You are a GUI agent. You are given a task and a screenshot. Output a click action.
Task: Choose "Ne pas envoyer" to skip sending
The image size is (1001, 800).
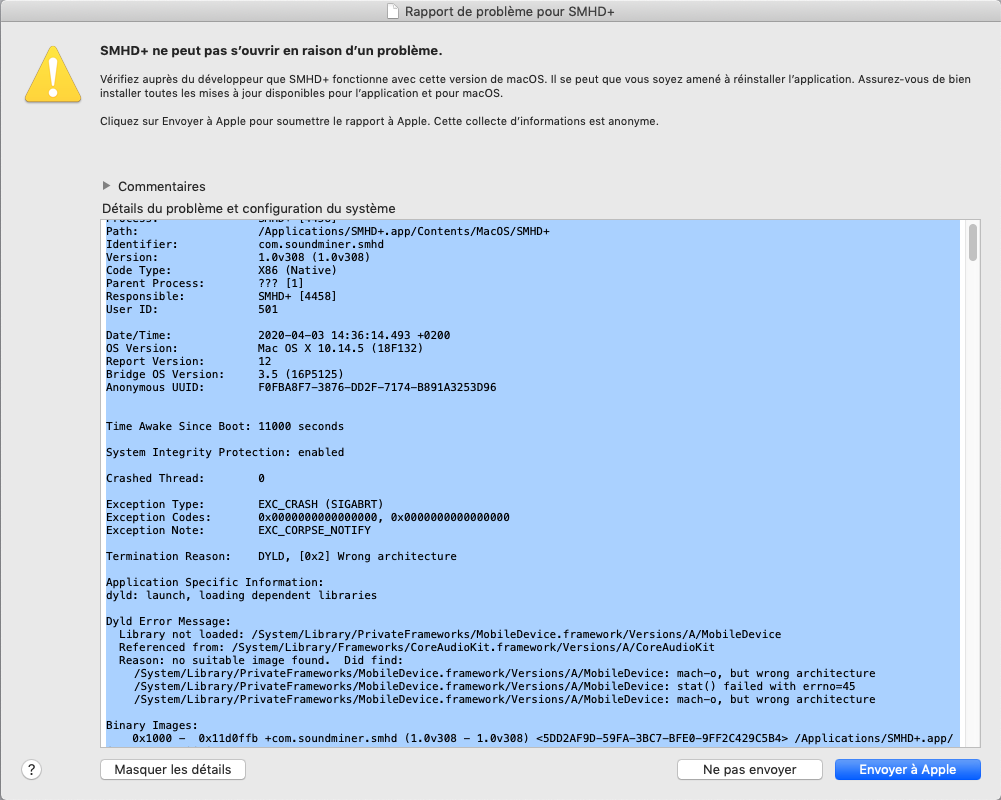point(749,769)
